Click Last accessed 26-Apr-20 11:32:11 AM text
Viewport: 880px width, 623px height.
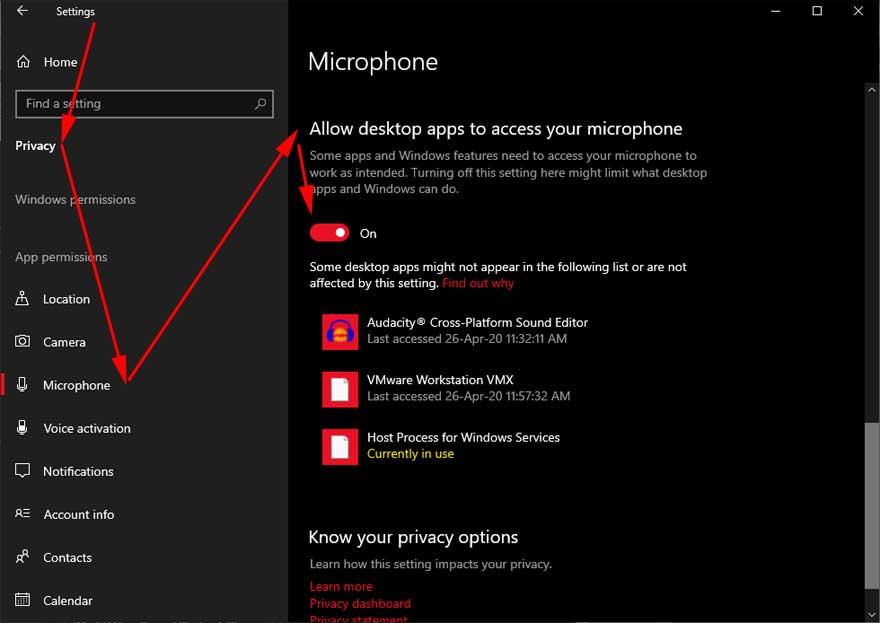tap(467, 339)
